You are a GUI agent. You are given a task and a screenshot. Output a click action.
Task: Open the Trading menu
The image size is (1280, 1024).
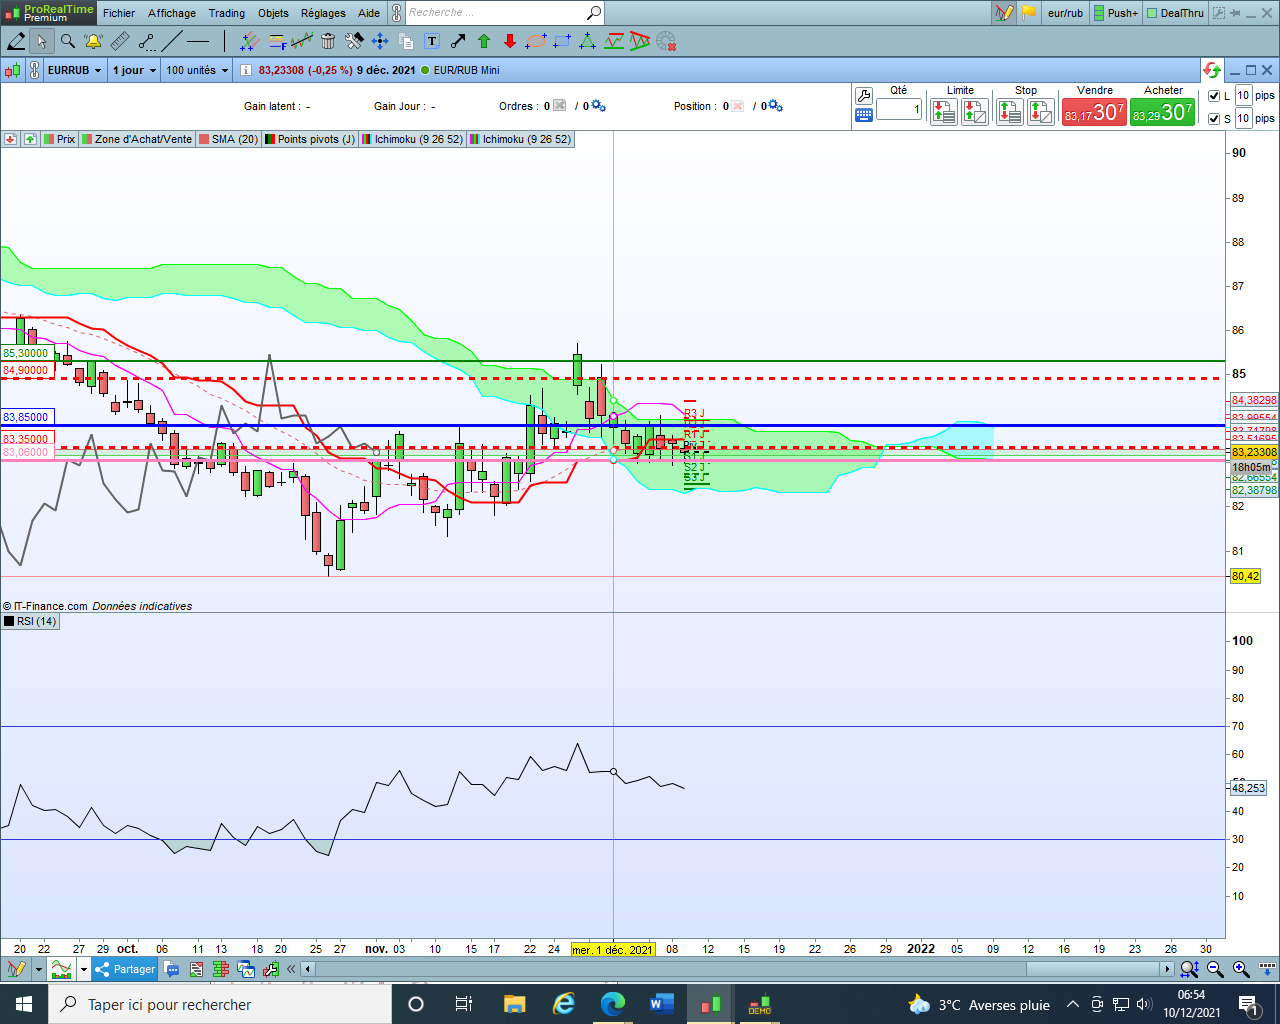(226, 13)
